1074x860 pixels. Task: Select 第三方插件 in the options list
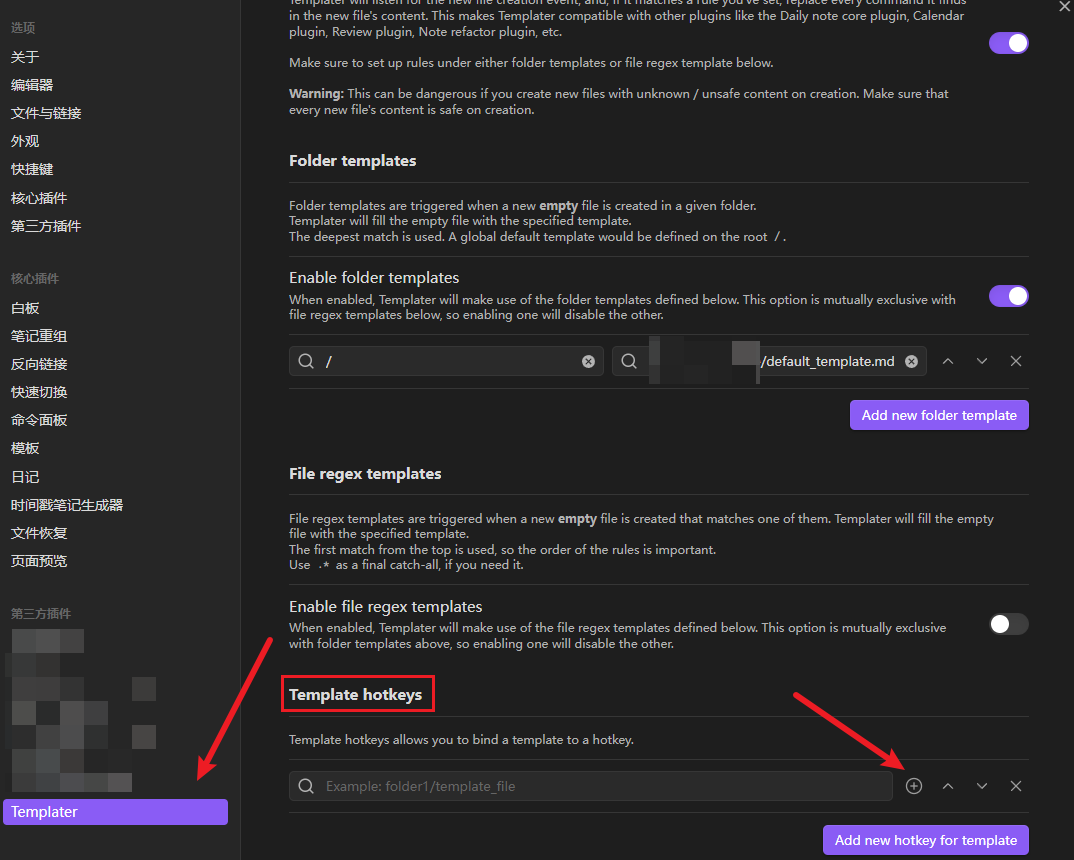tap(46, 226)
